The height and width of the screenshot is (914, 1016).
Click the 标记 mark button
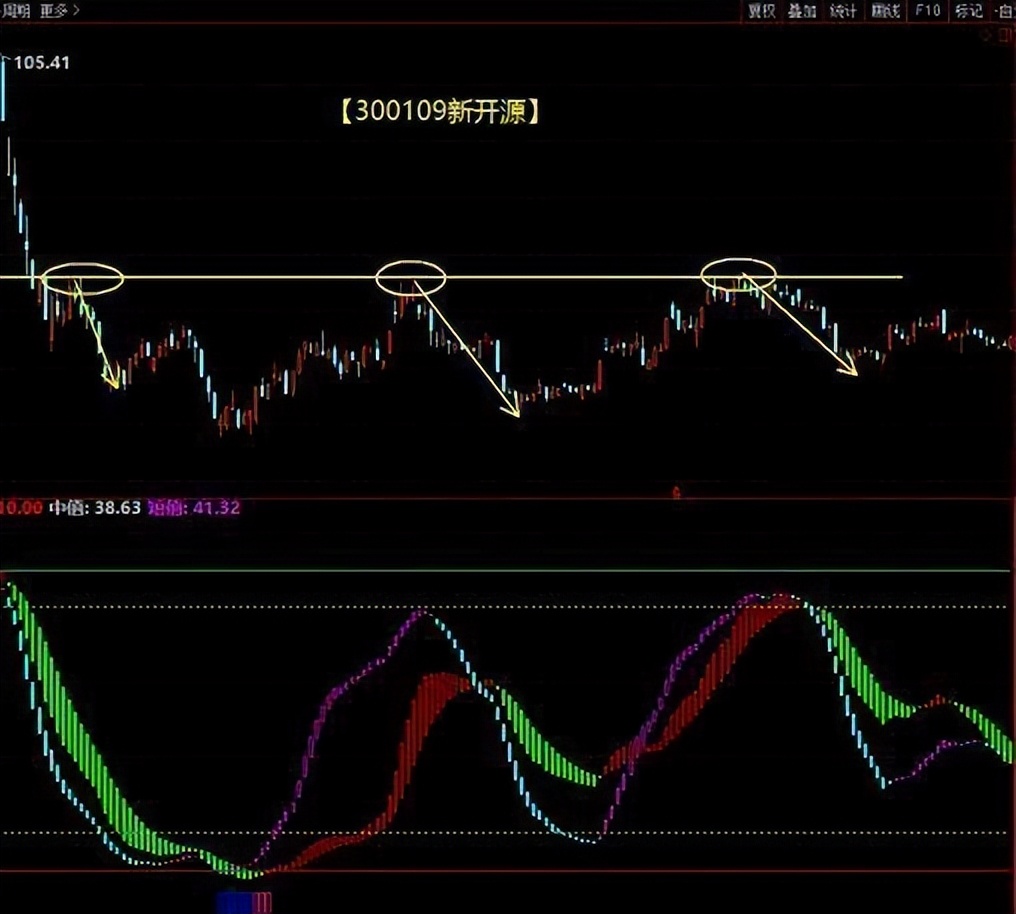tap(968, 11)
